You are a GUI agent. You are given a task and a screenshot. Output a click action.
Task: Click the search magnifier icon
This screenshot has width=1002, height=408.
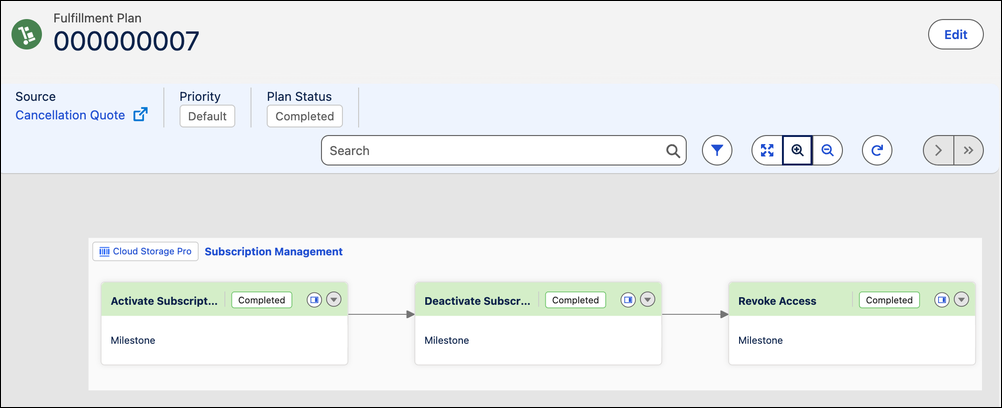click(673, 151)
